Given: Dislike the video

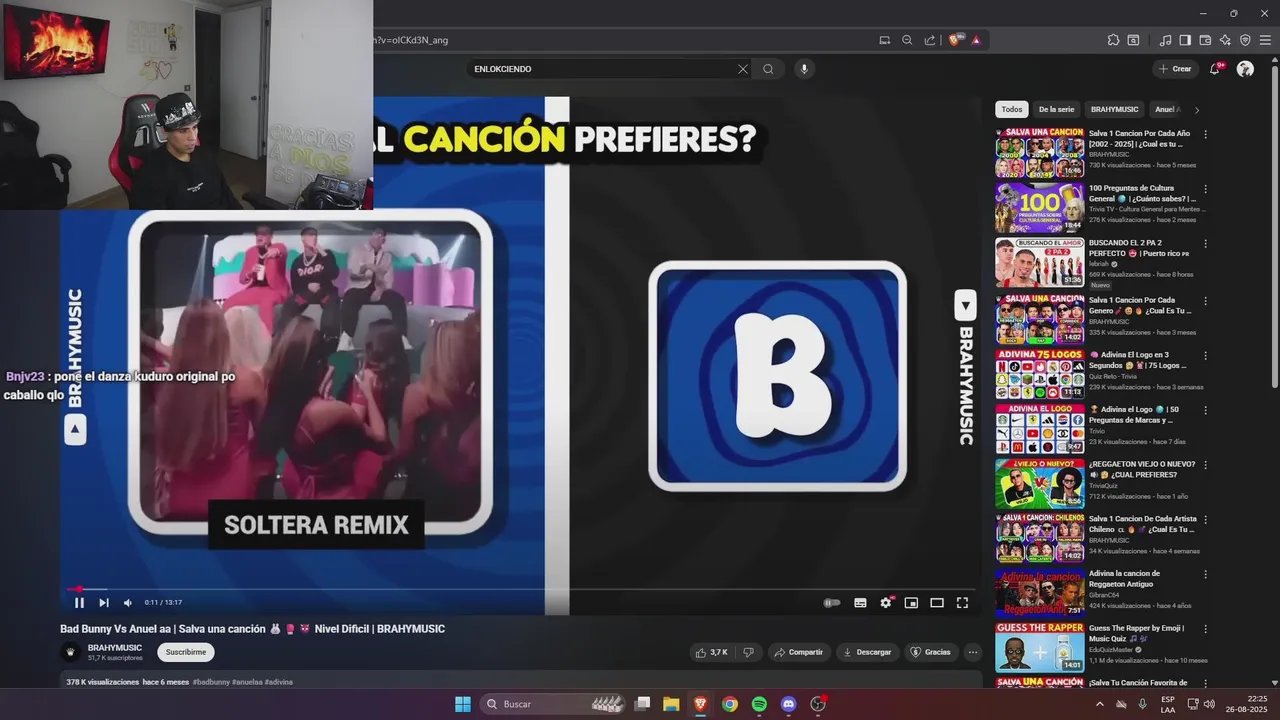Looking at the screenshot, I should click(x=748, y=652).
